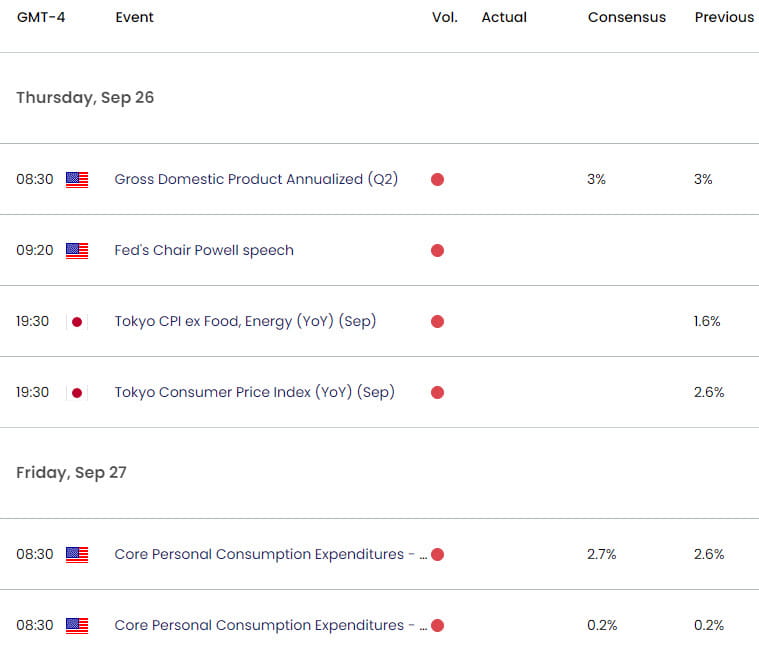Click red volatility dot for Powell speech
Screen dimensions: 759x650
coord(438,251)
